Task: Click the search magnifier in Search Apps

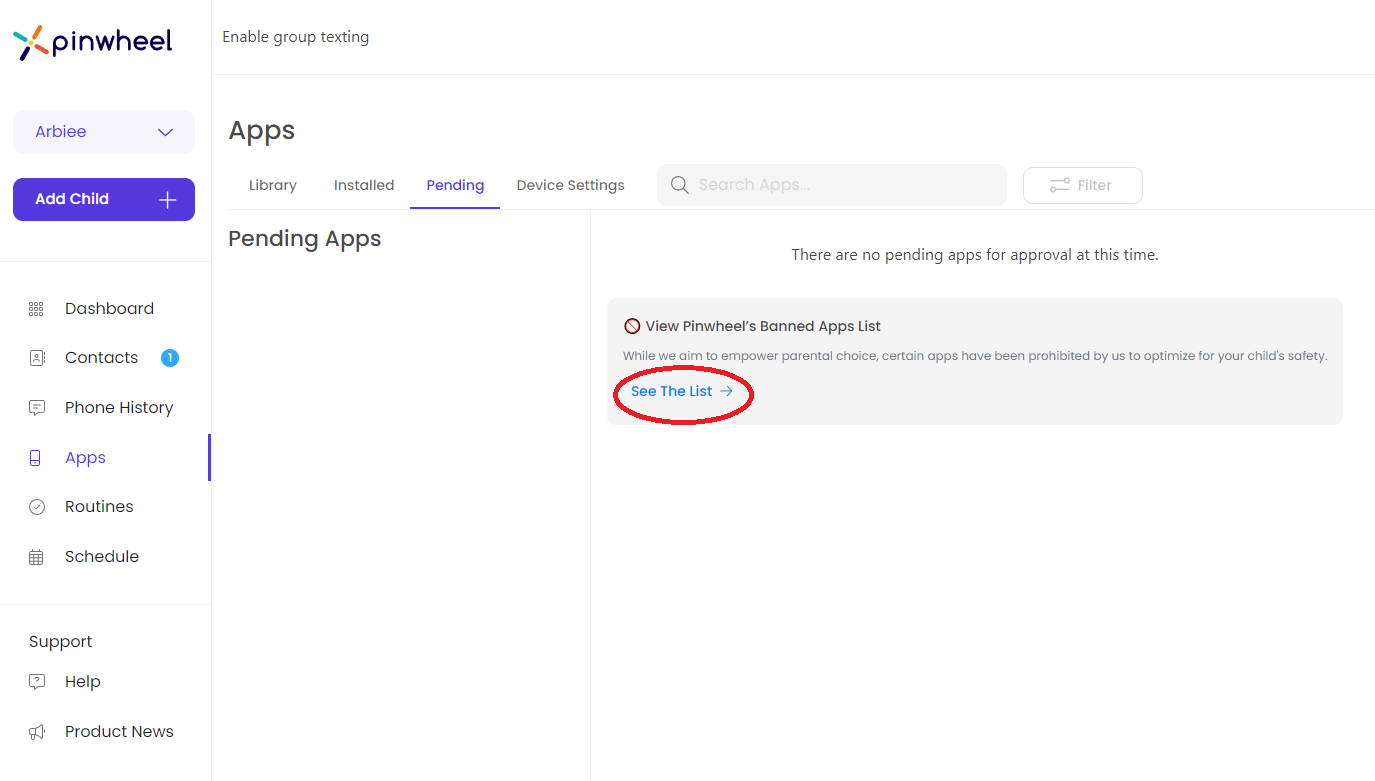Action: [x=679, y=185]
